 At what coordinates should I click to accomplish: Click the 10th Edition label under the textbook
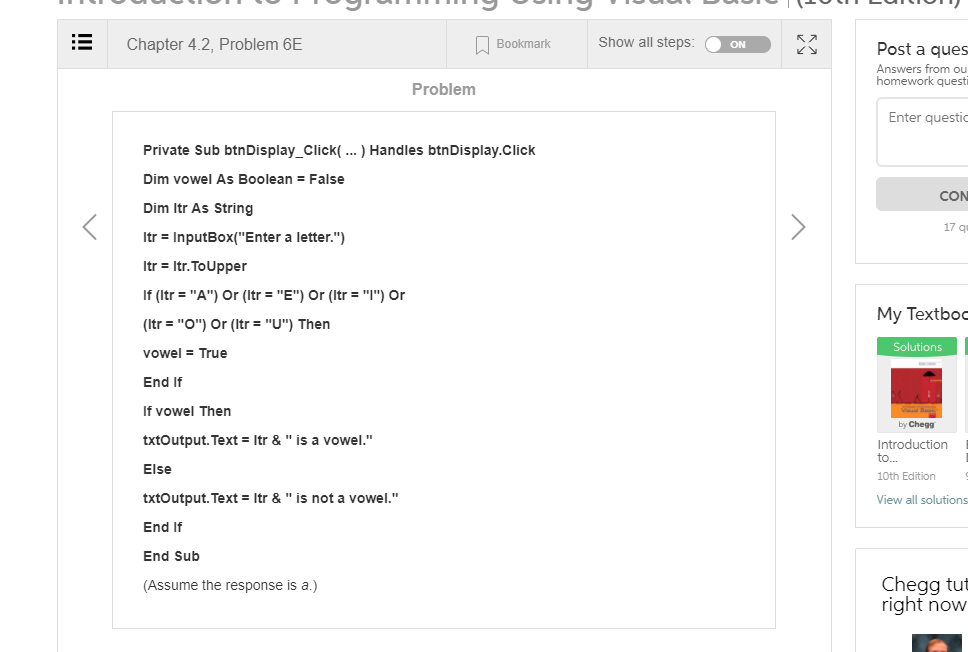coord(905,476)
